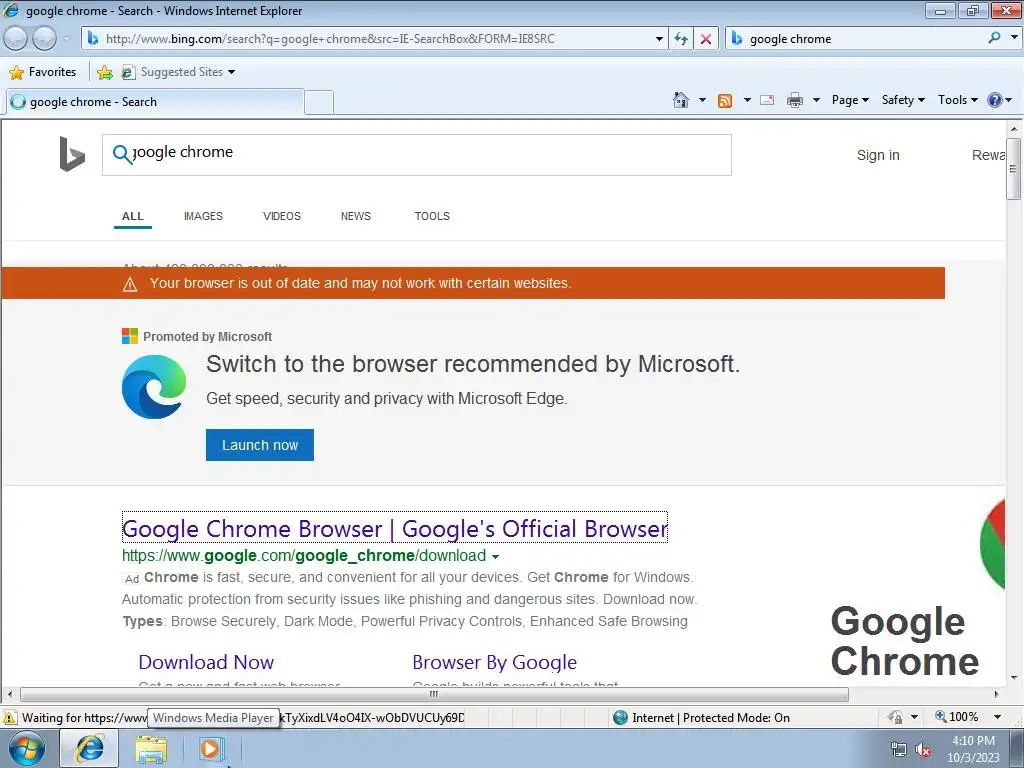Open the Safety menu
This screenshot has height=768, width=1024.
[903, 100]
